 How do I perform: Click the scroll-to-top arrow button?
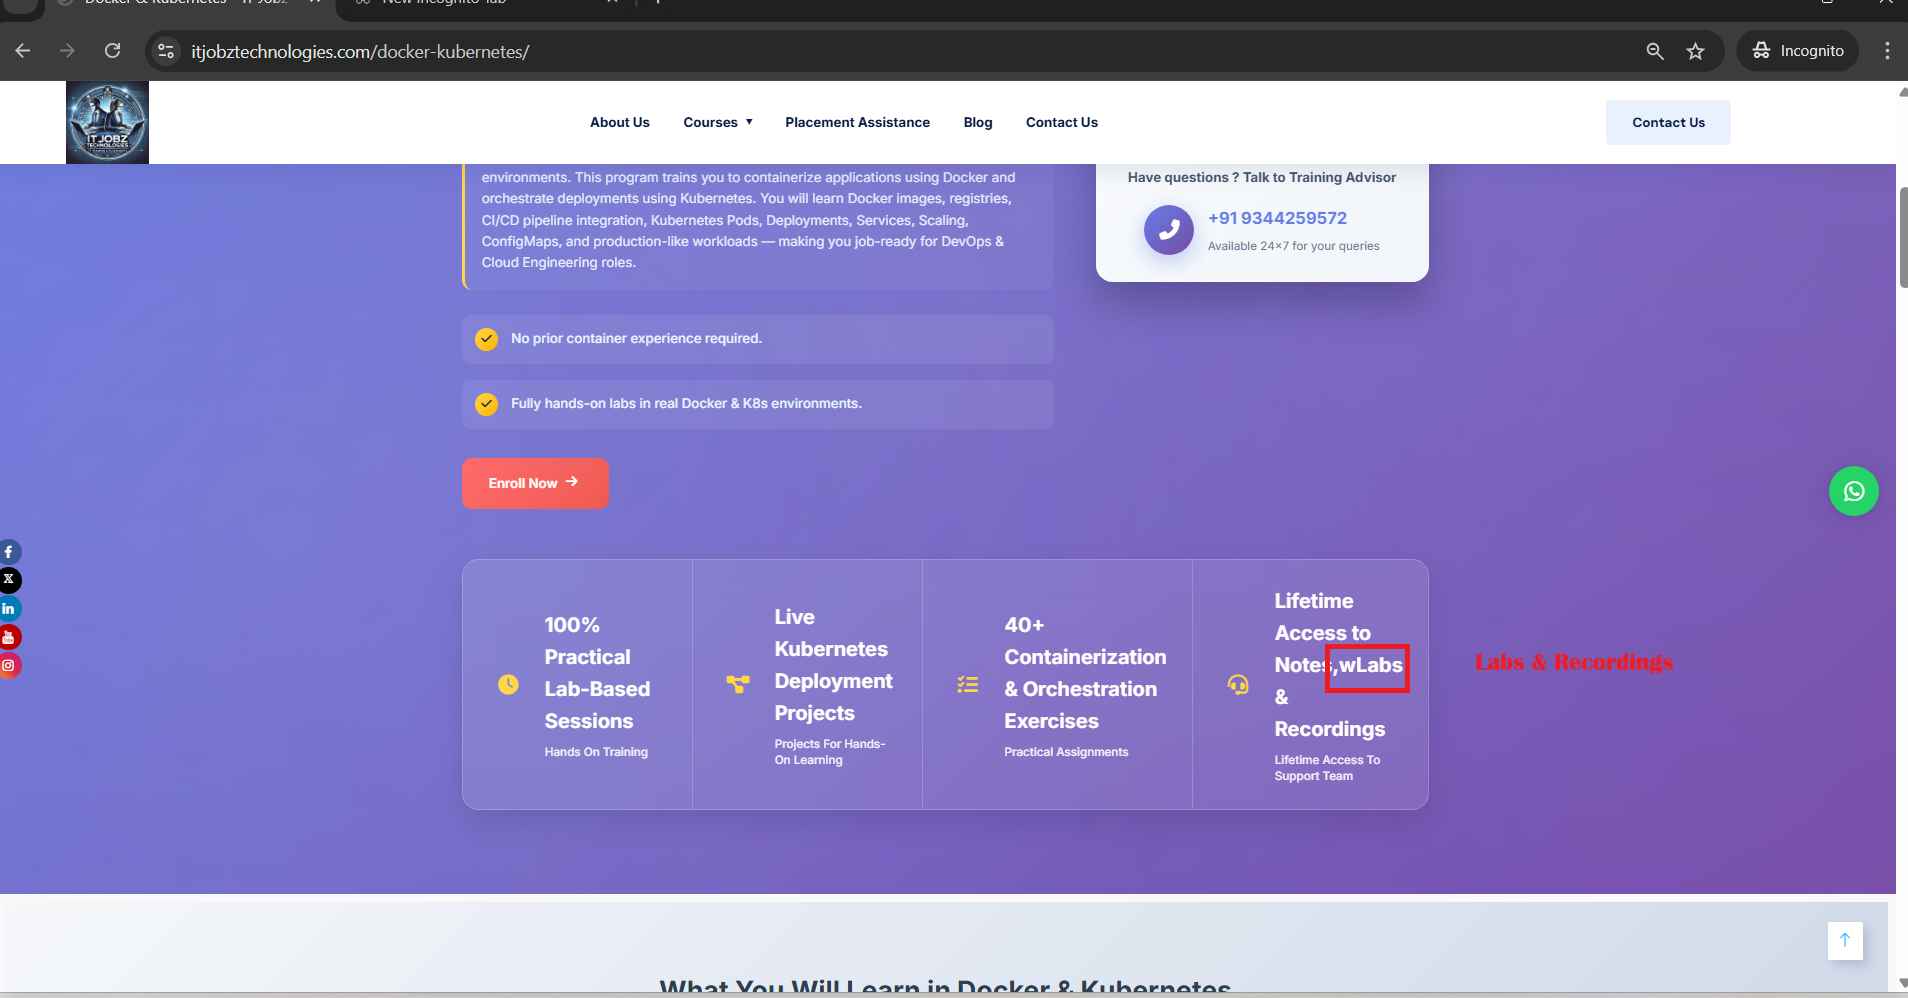(1844, 940)
